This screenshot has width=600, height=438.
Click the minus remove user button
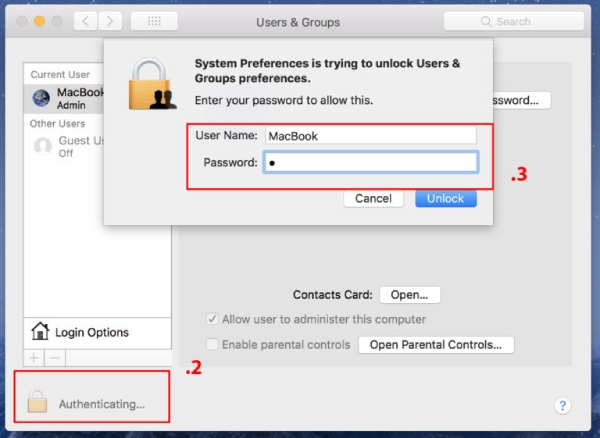coord(55,358)
